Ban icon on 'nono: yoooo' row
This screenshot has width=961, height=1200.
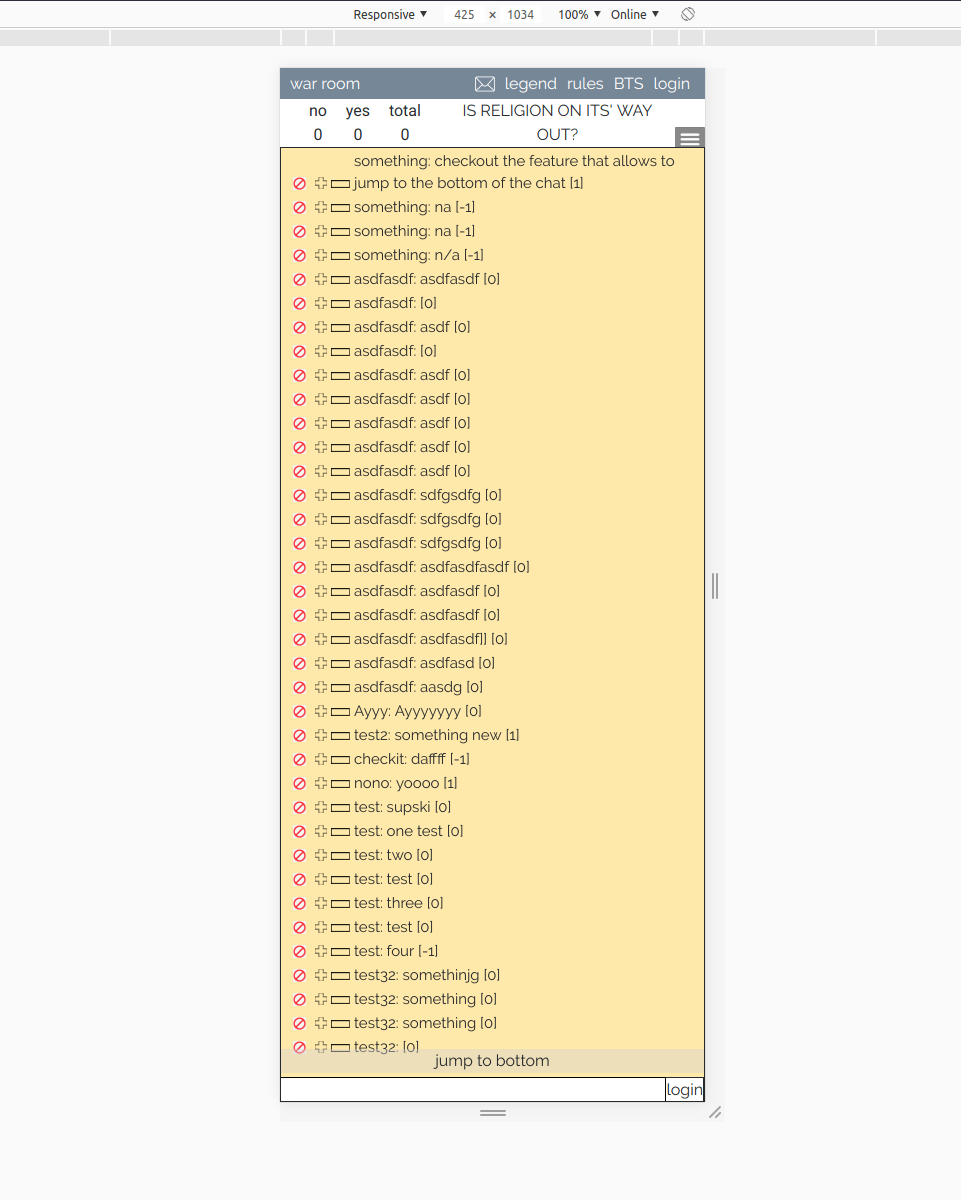[x=299, y=784]
